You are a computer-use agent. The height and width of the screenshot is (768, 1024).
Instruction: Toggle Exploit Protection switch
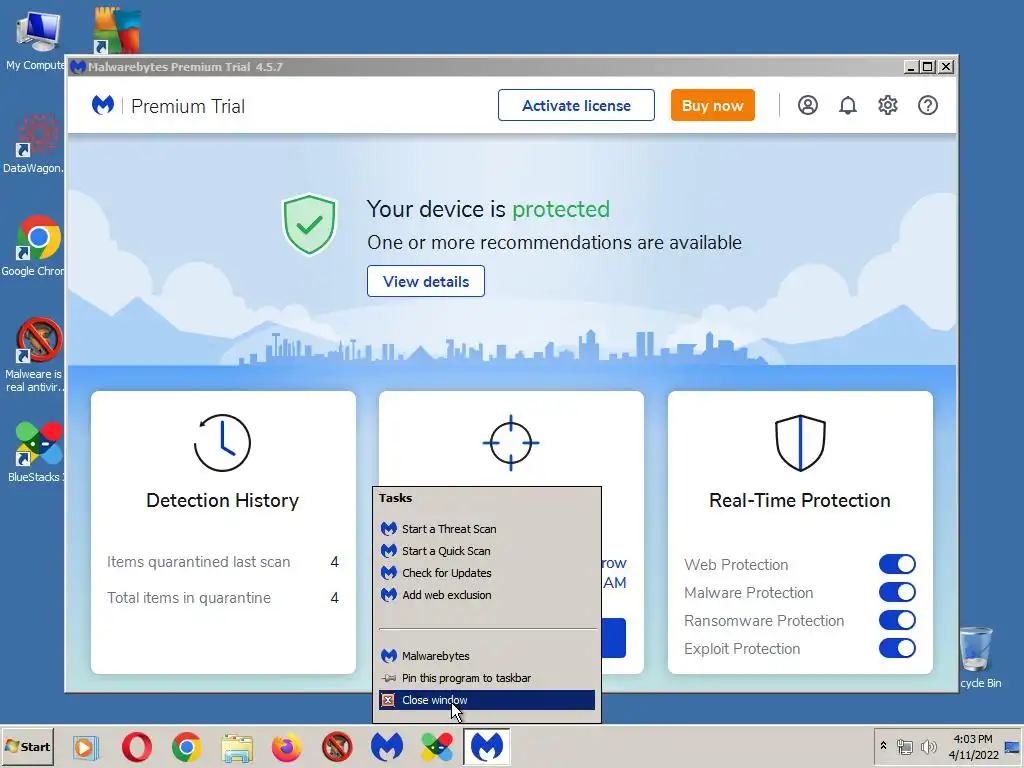(x=897, y=648)
